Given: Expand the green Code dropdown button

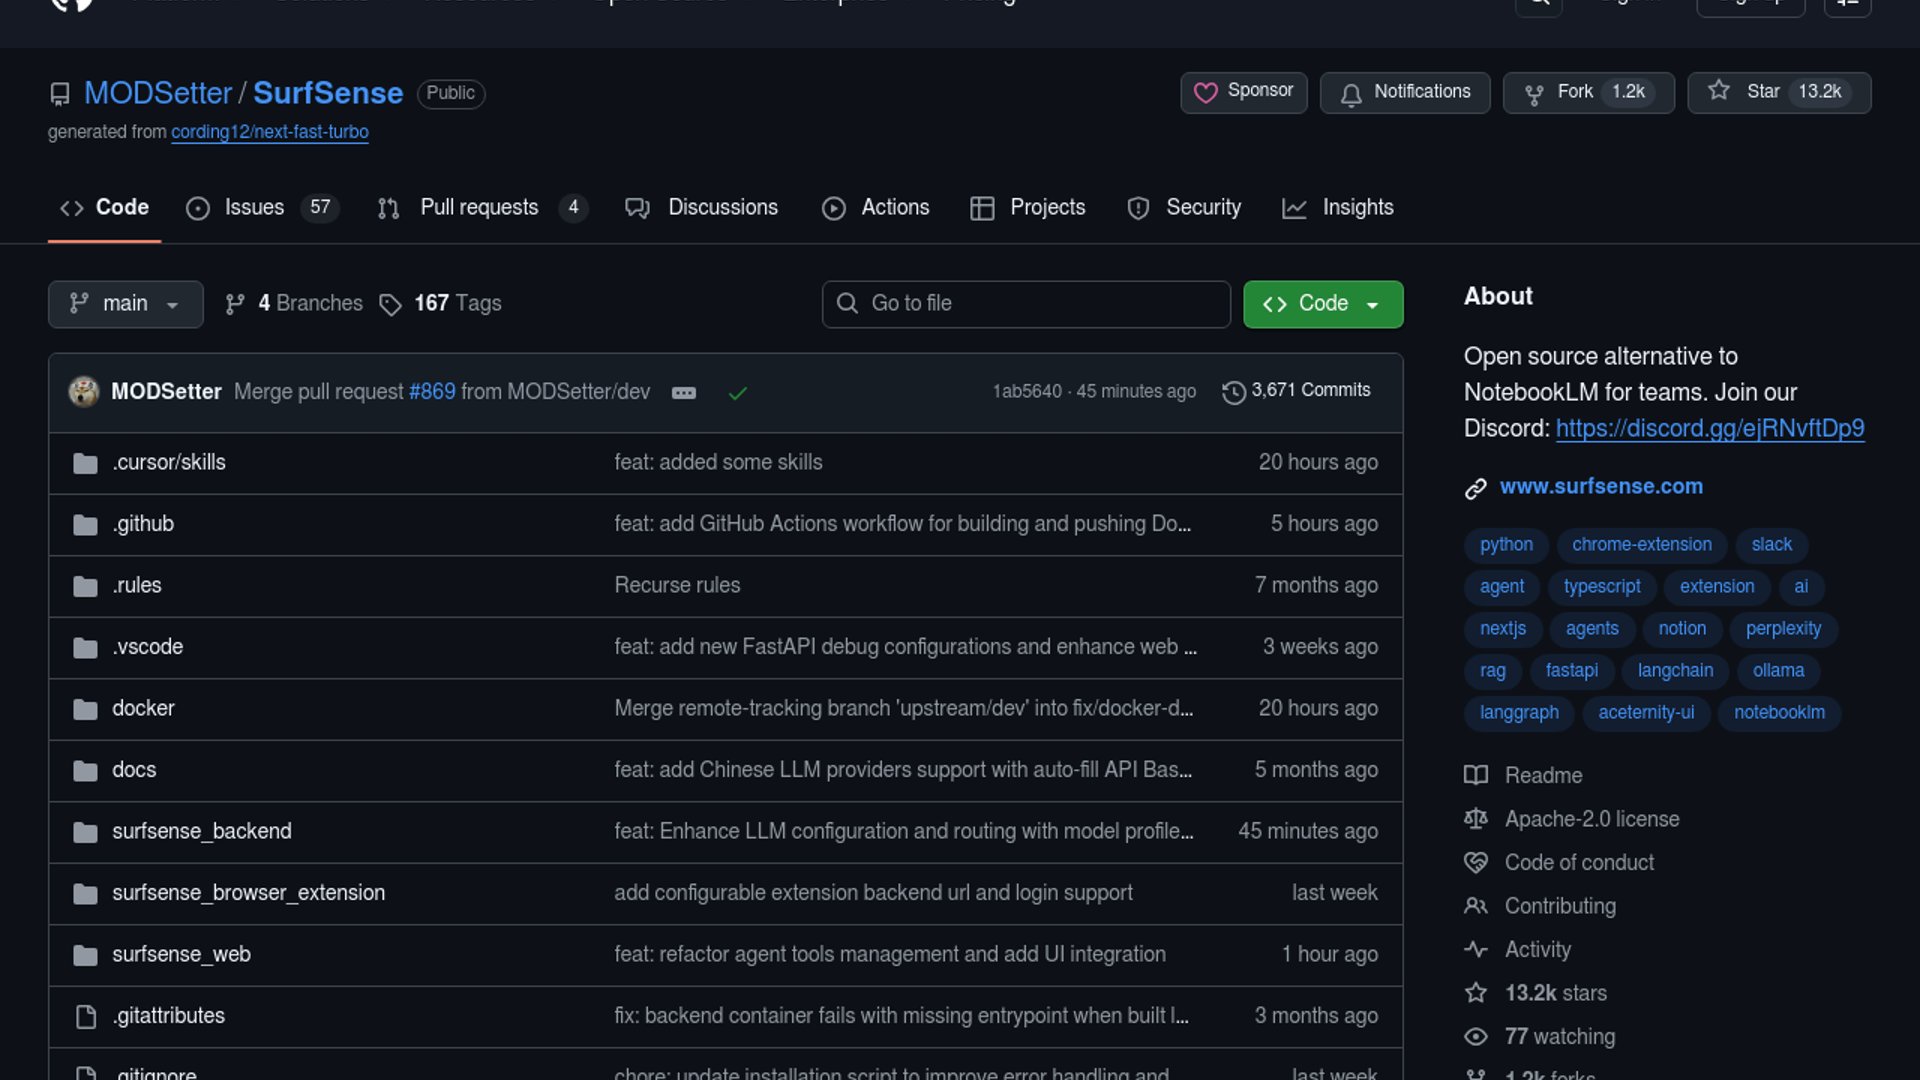Looking at the screenshot, I should coord(1322,304).
